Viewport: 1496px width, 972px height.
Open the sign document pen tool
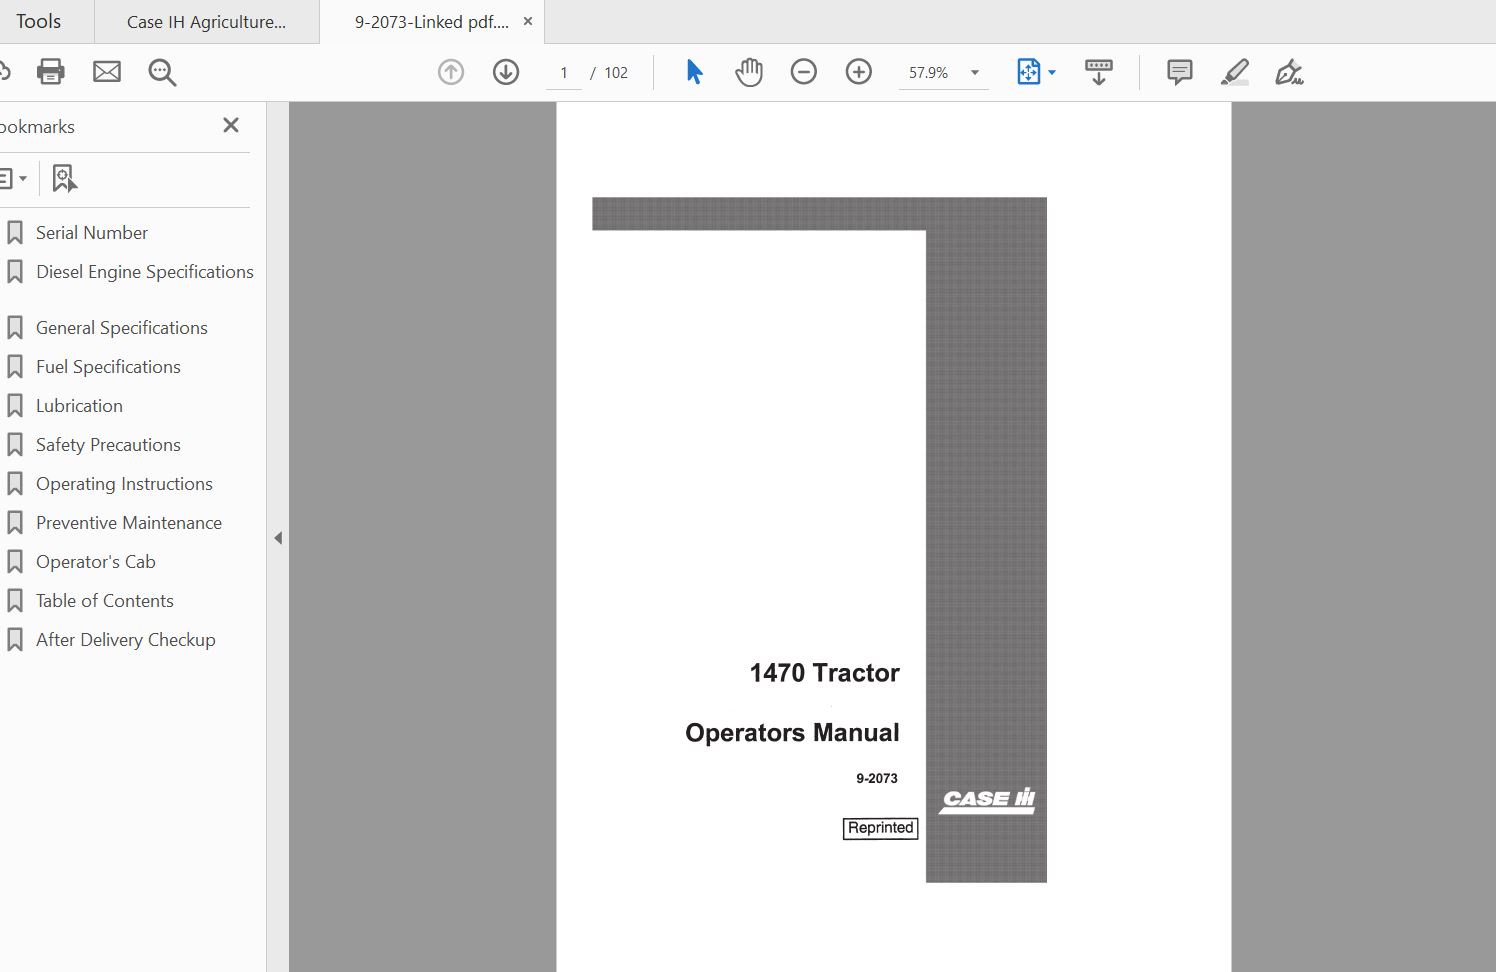pyautogui.click(x=1289, y=72)
